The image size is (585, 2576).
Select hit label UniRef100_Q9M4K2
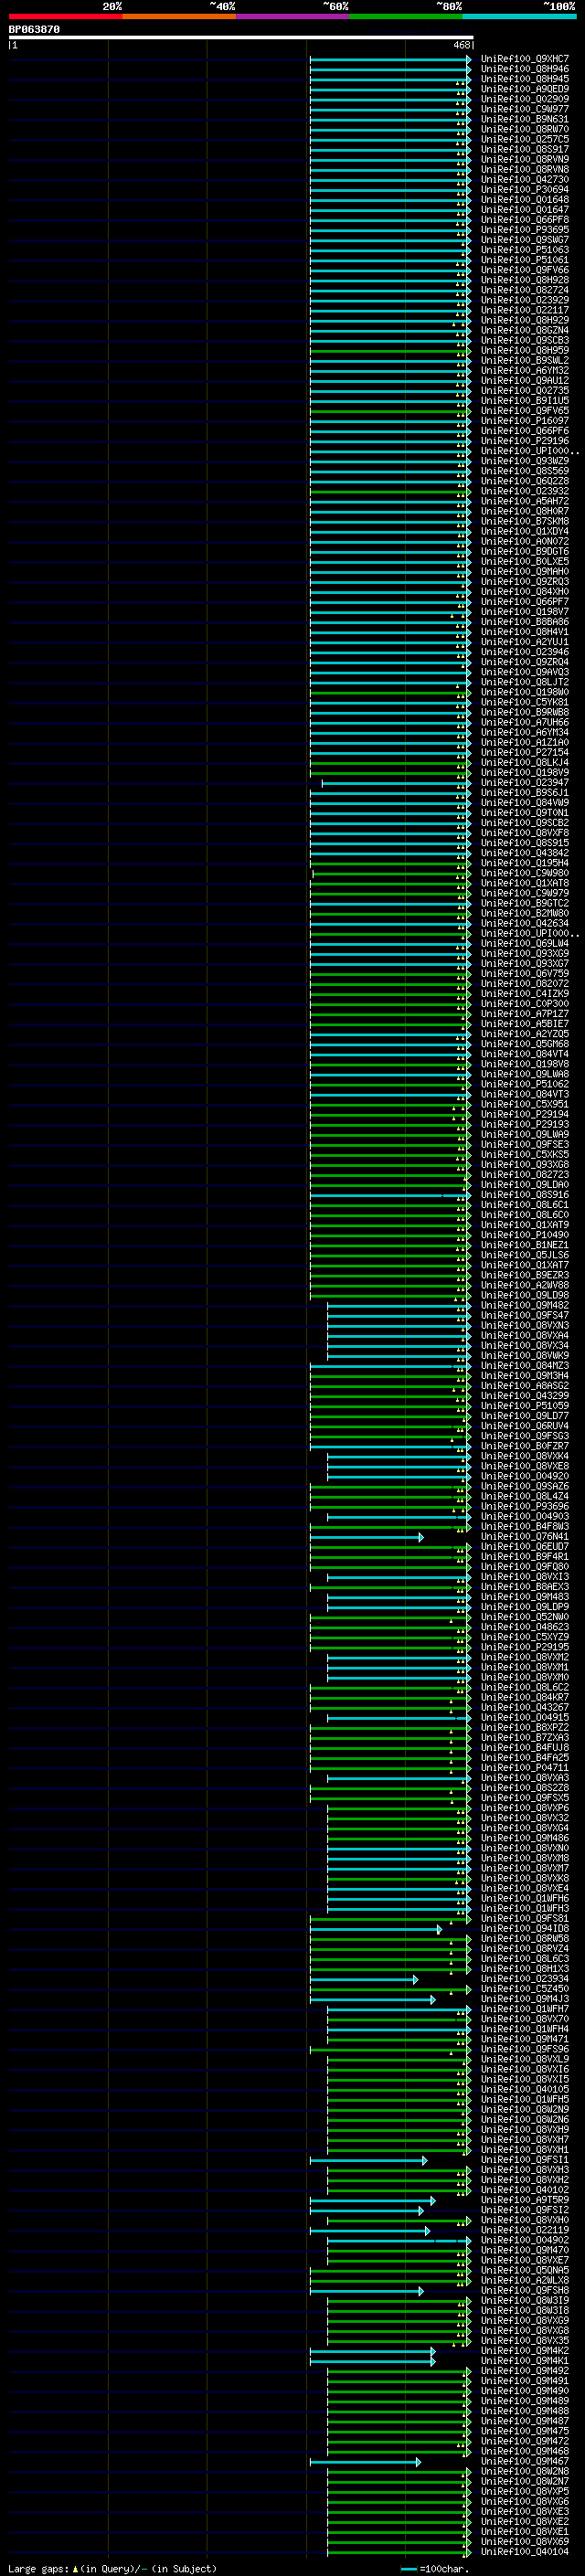tap(524, 2351)
